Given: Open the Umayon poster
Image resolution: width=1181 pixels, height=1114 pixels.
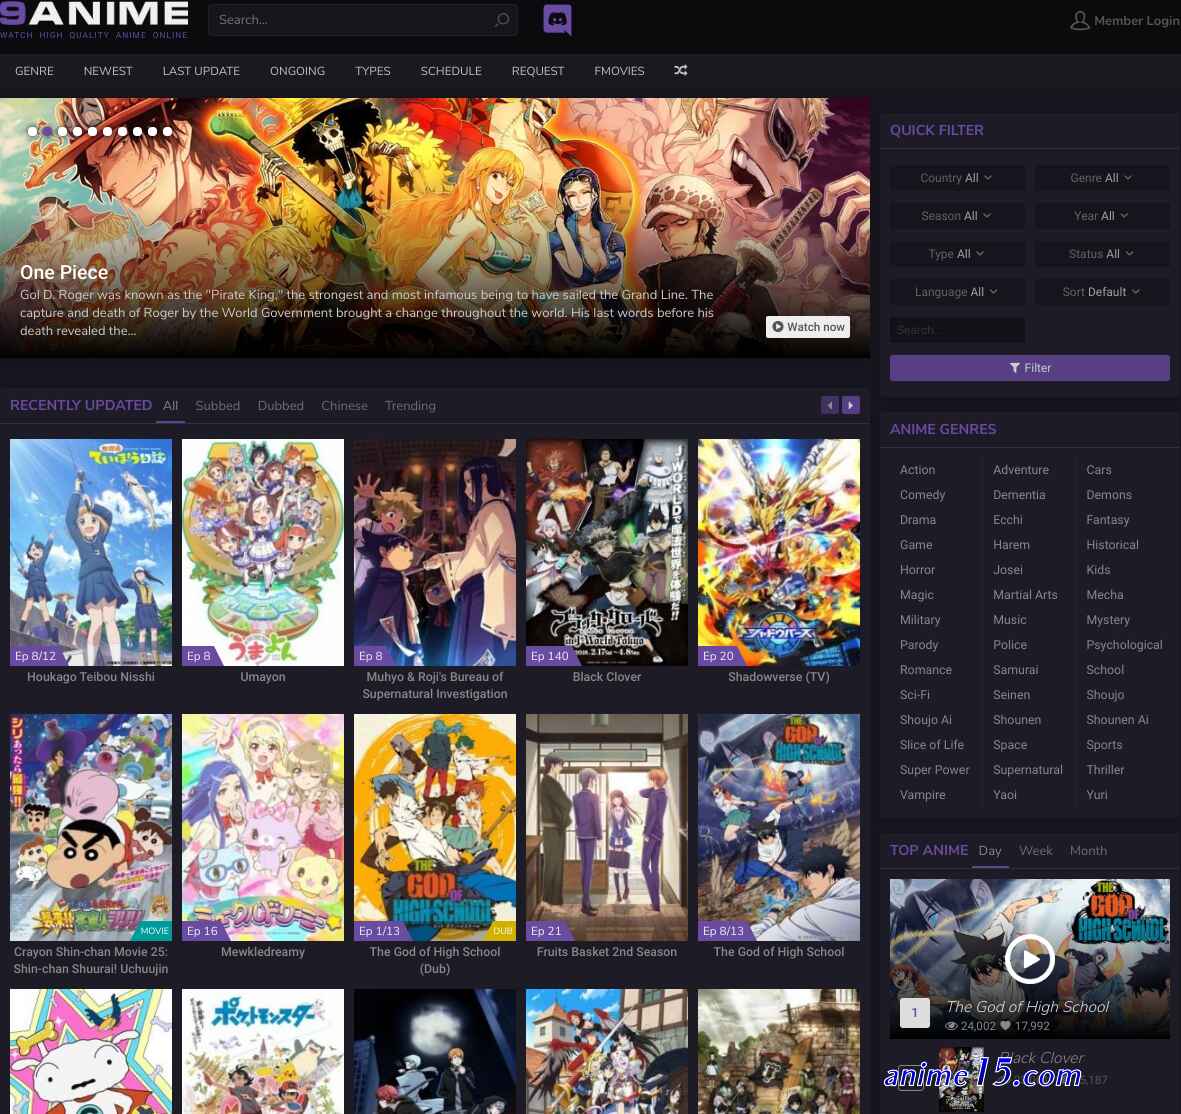Looking at the screenshot, I should point(263,552).
